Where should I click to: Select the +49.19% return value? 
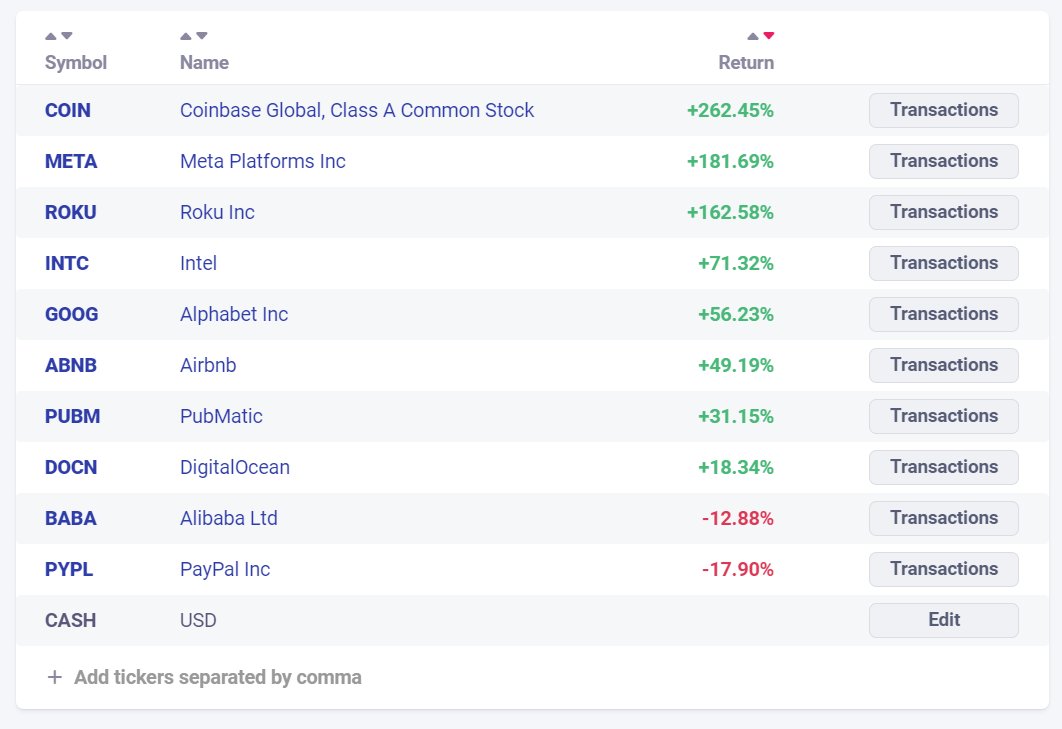point(736,365)
